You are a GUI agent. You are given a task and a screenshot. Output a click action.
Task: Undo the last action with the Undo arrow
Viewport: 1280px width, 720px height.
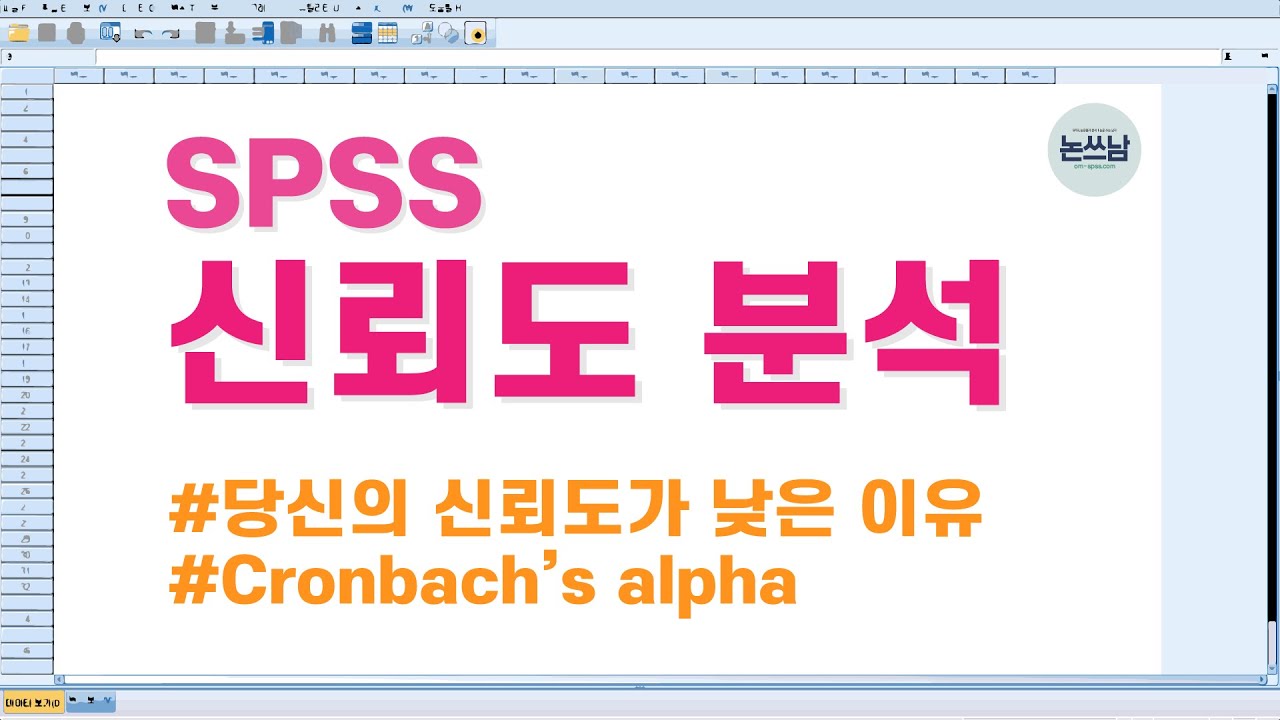tap(142, 33)
